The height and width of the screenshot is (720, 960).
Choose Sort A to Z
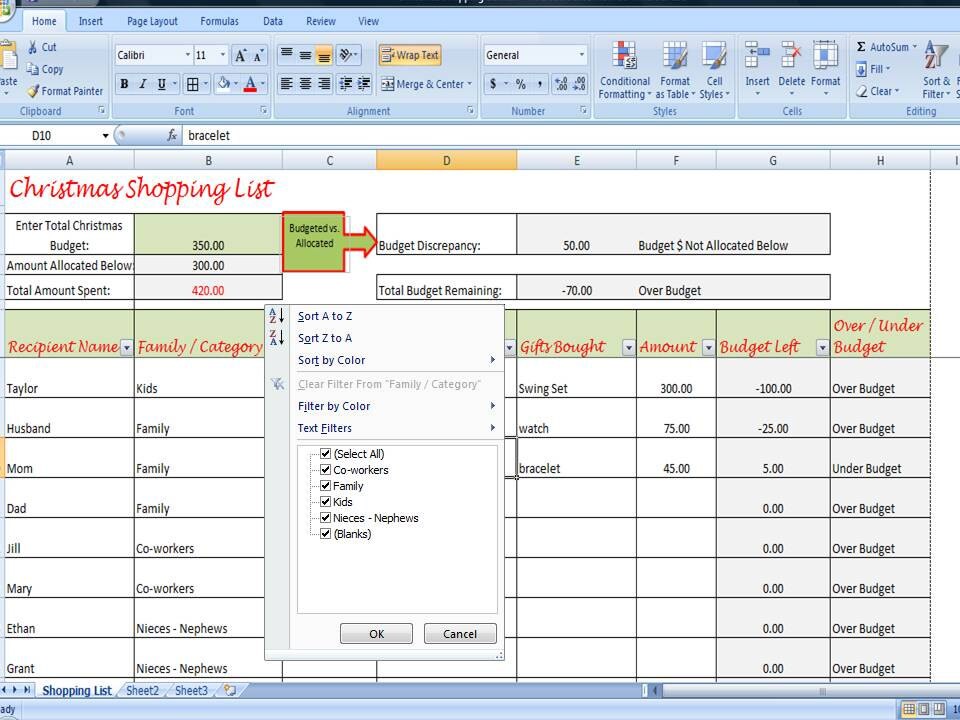tap(324, 316)
